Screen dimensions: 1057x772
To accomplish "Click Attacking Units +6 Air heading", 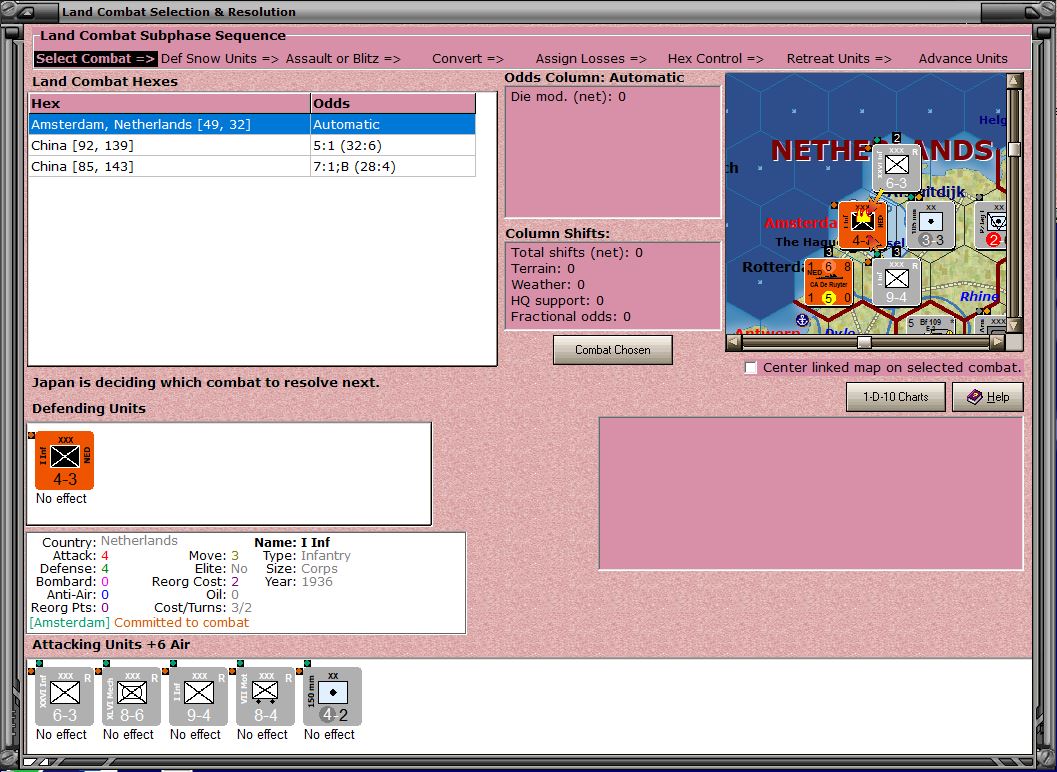I will (x=111, y=645).
